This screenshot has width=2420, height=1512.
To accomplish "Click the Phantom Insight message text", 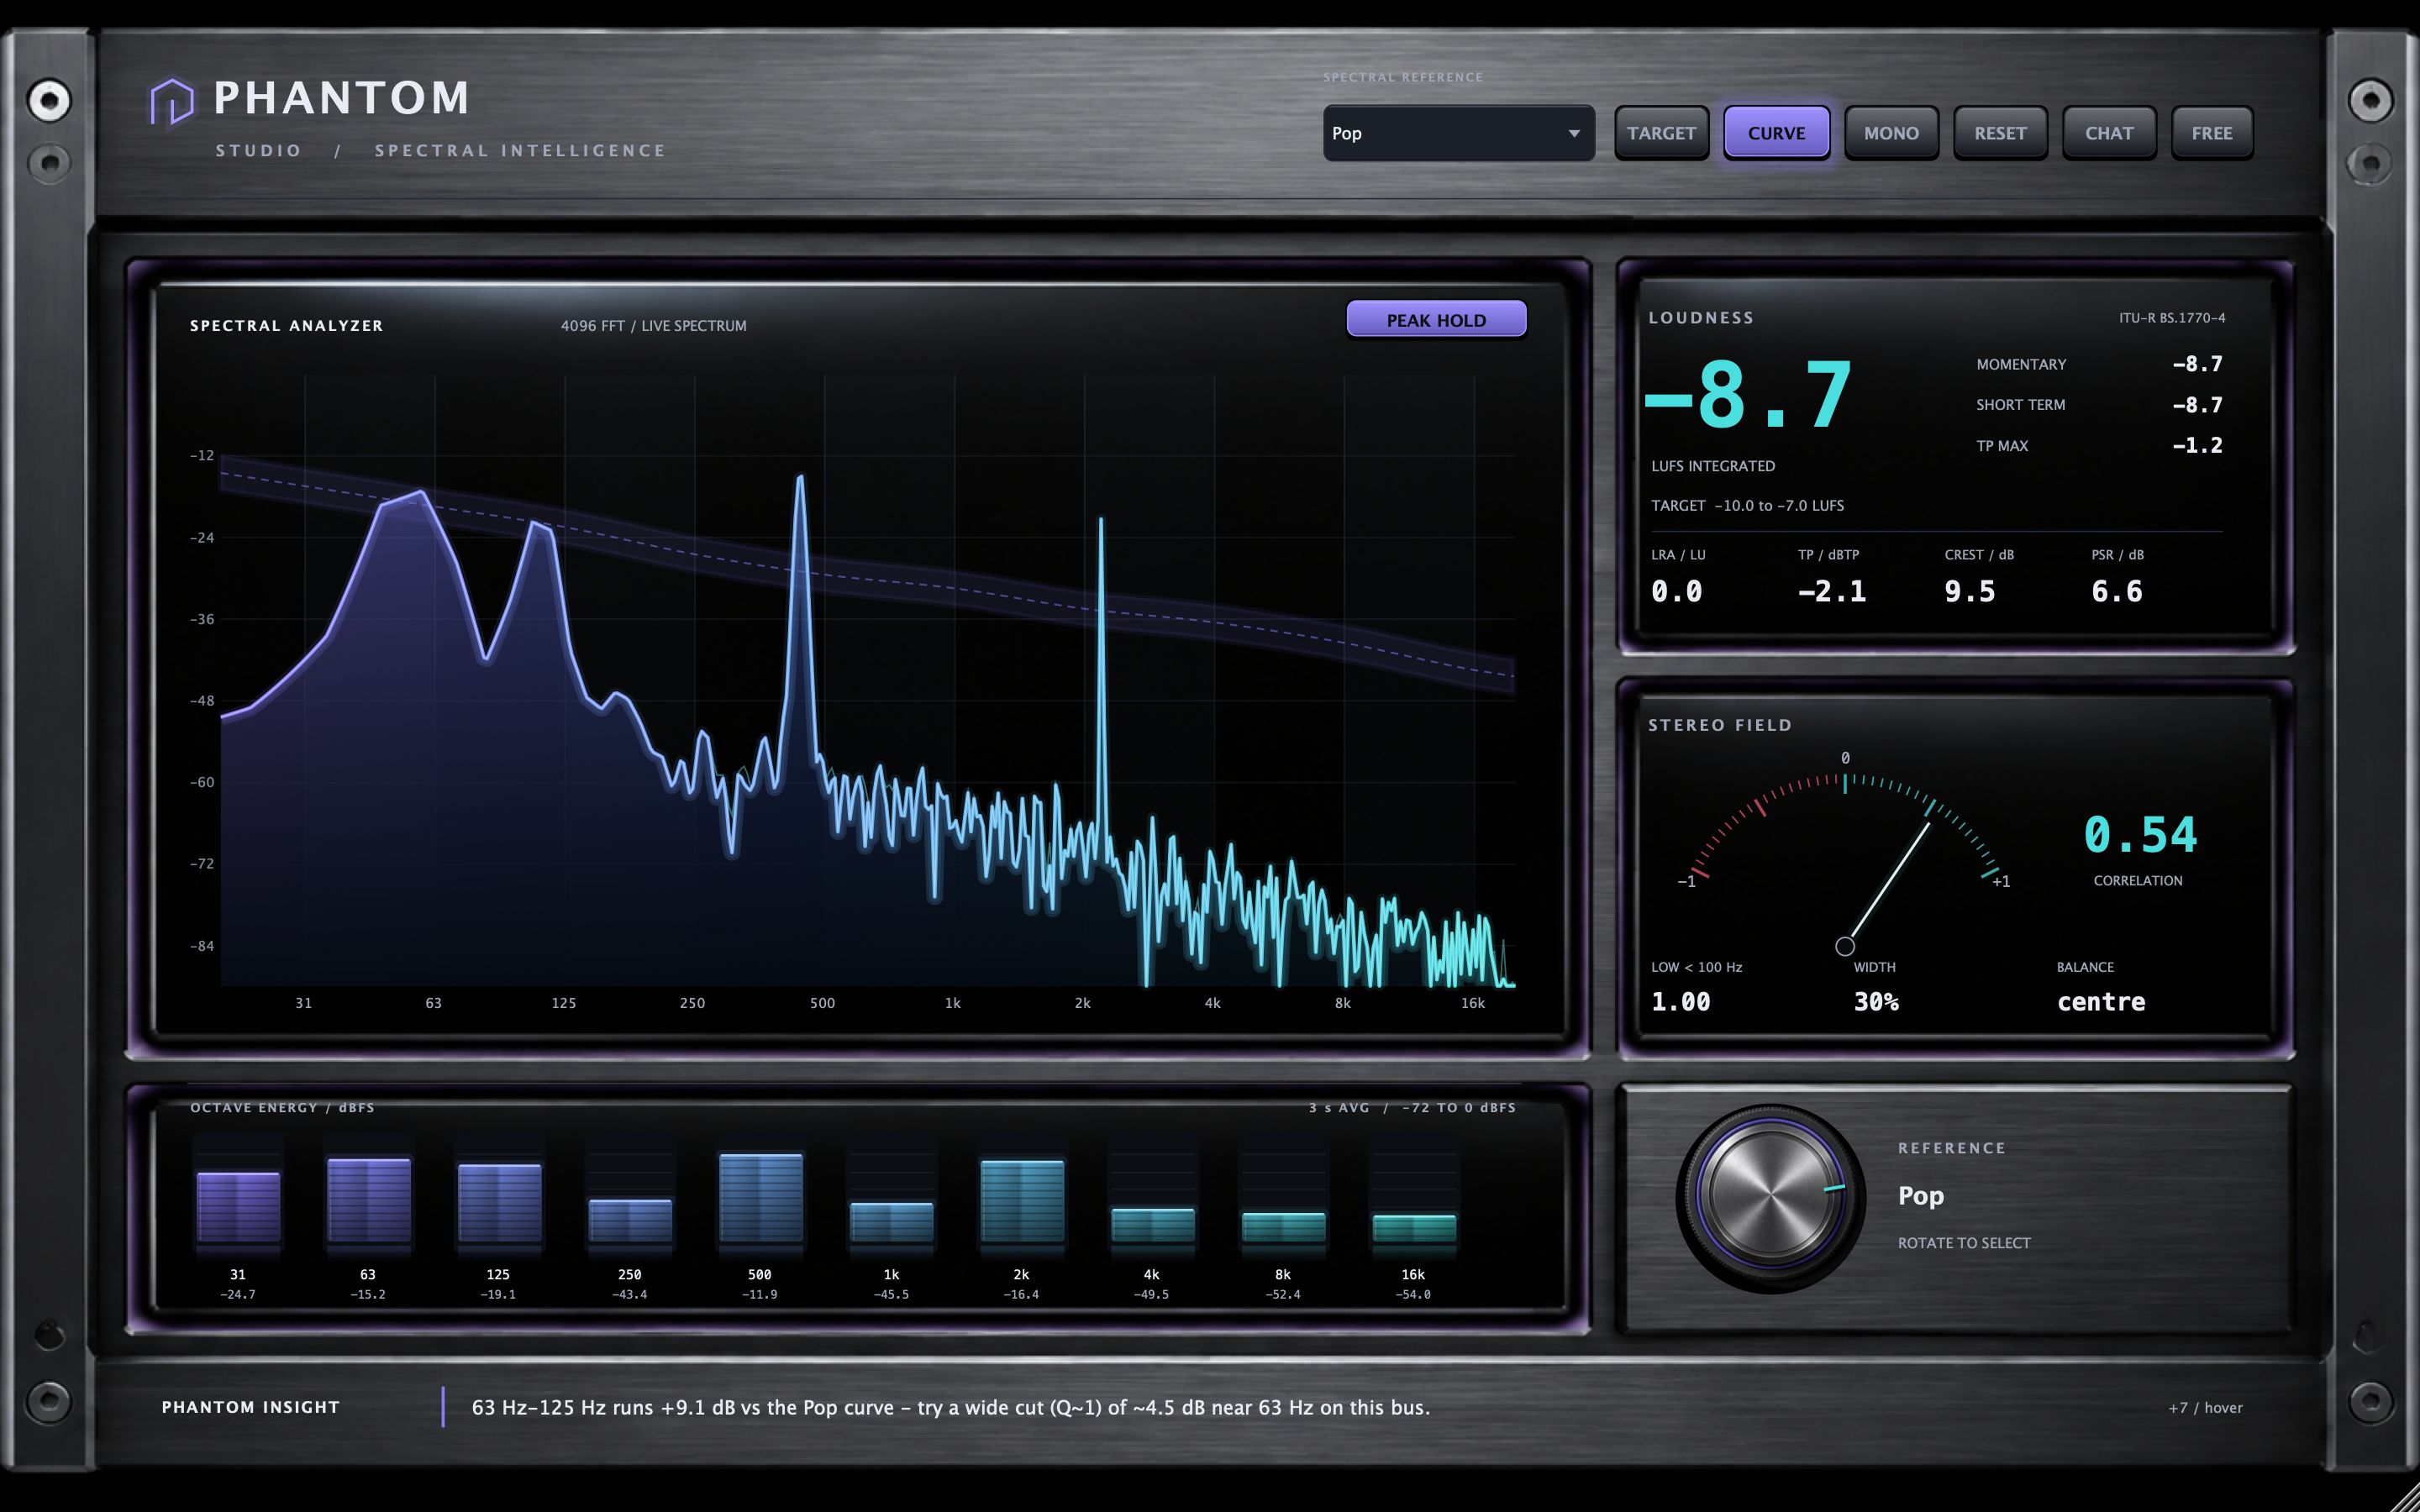I will tap(951, 1408).
